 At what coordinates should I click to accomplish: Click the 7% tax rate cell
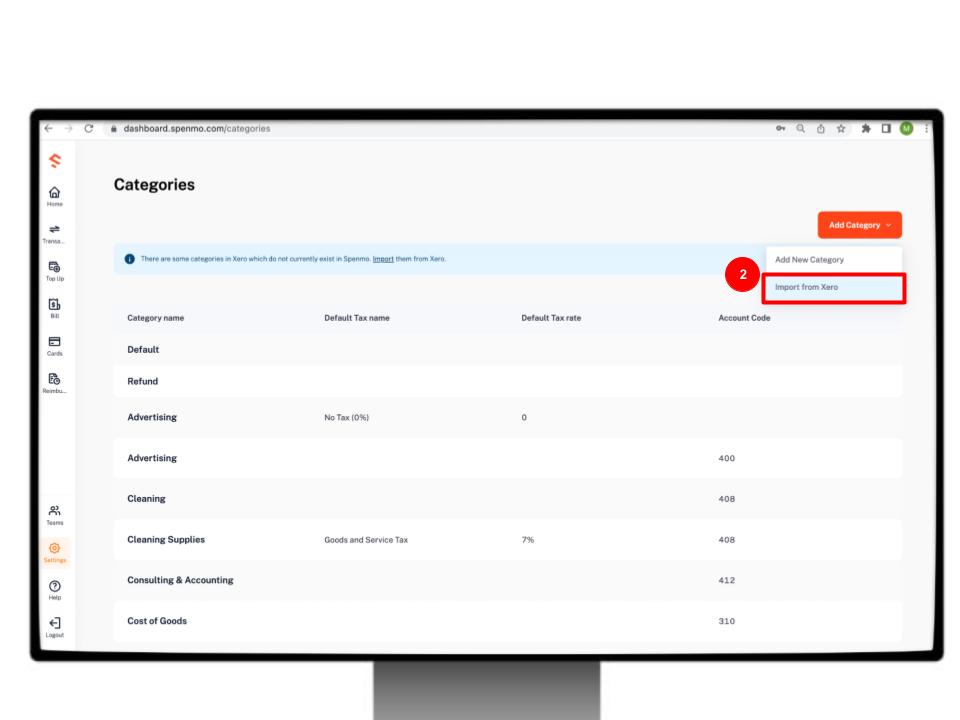click(528, 540)
